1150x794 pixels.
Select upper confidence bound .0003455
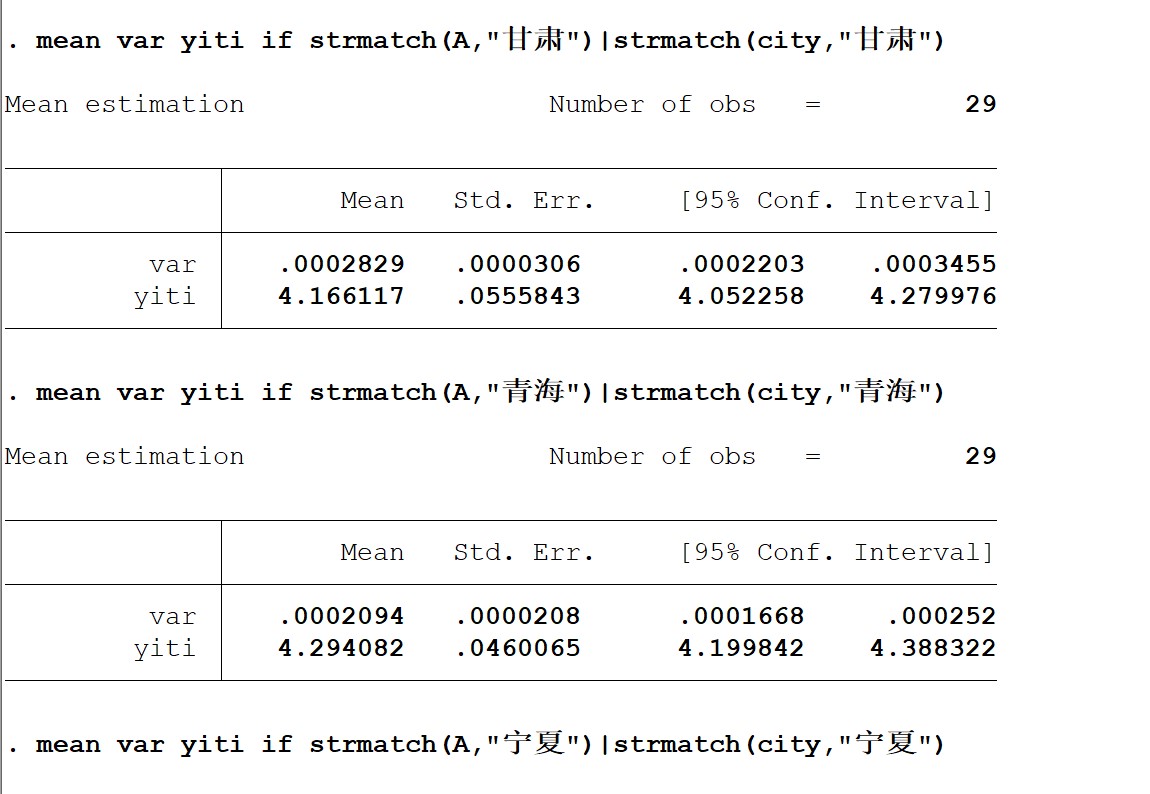[x=933, y=265]
